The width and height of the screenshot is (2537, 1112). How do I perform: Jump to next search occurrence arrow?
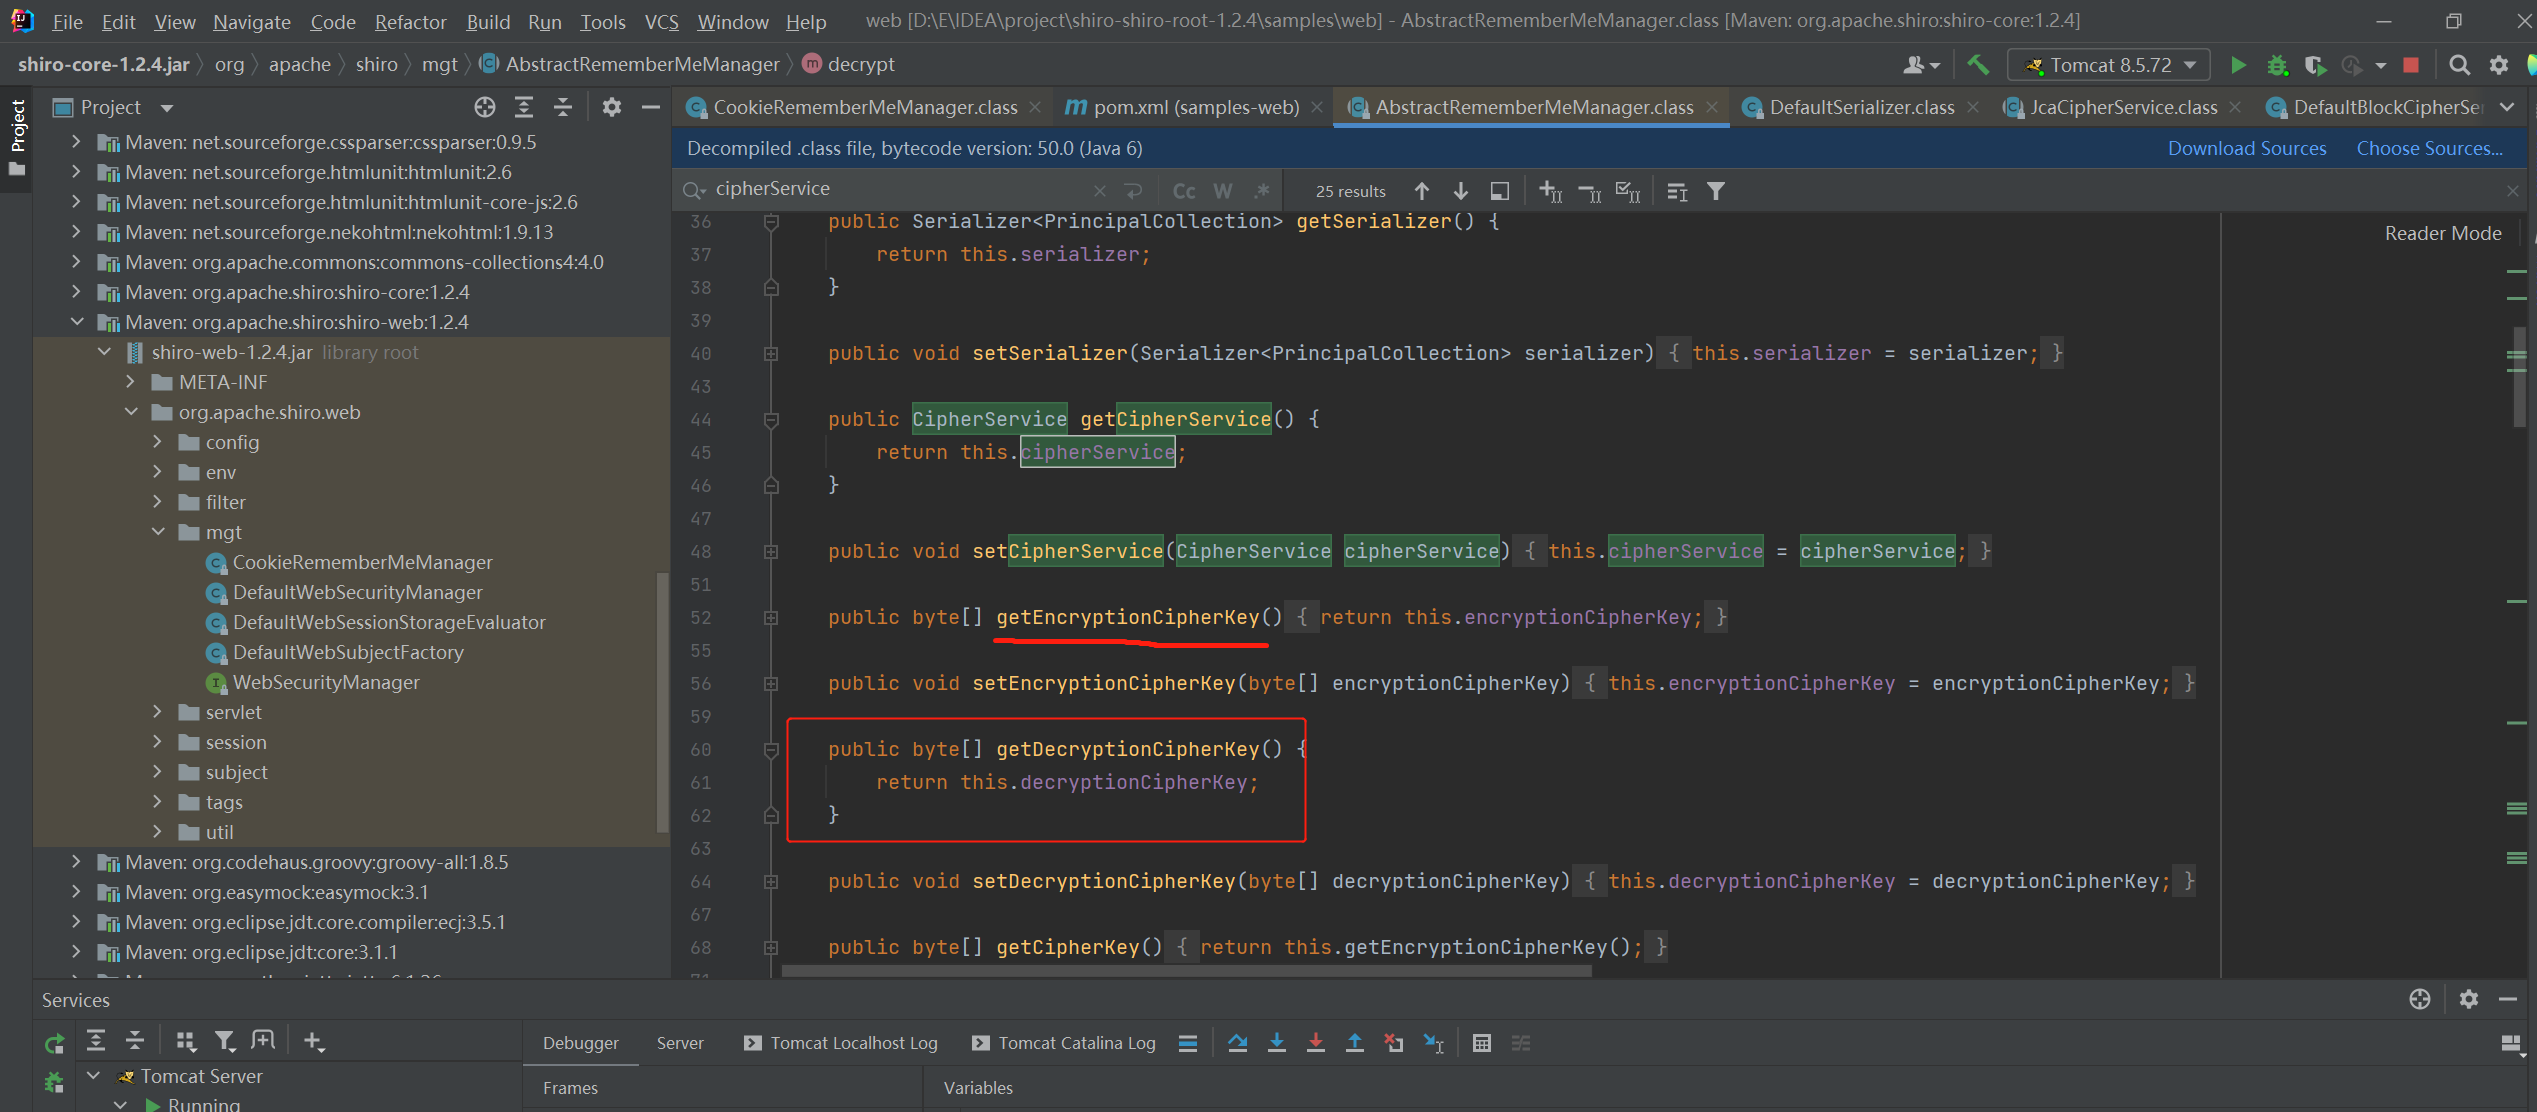pos(1460,191)
